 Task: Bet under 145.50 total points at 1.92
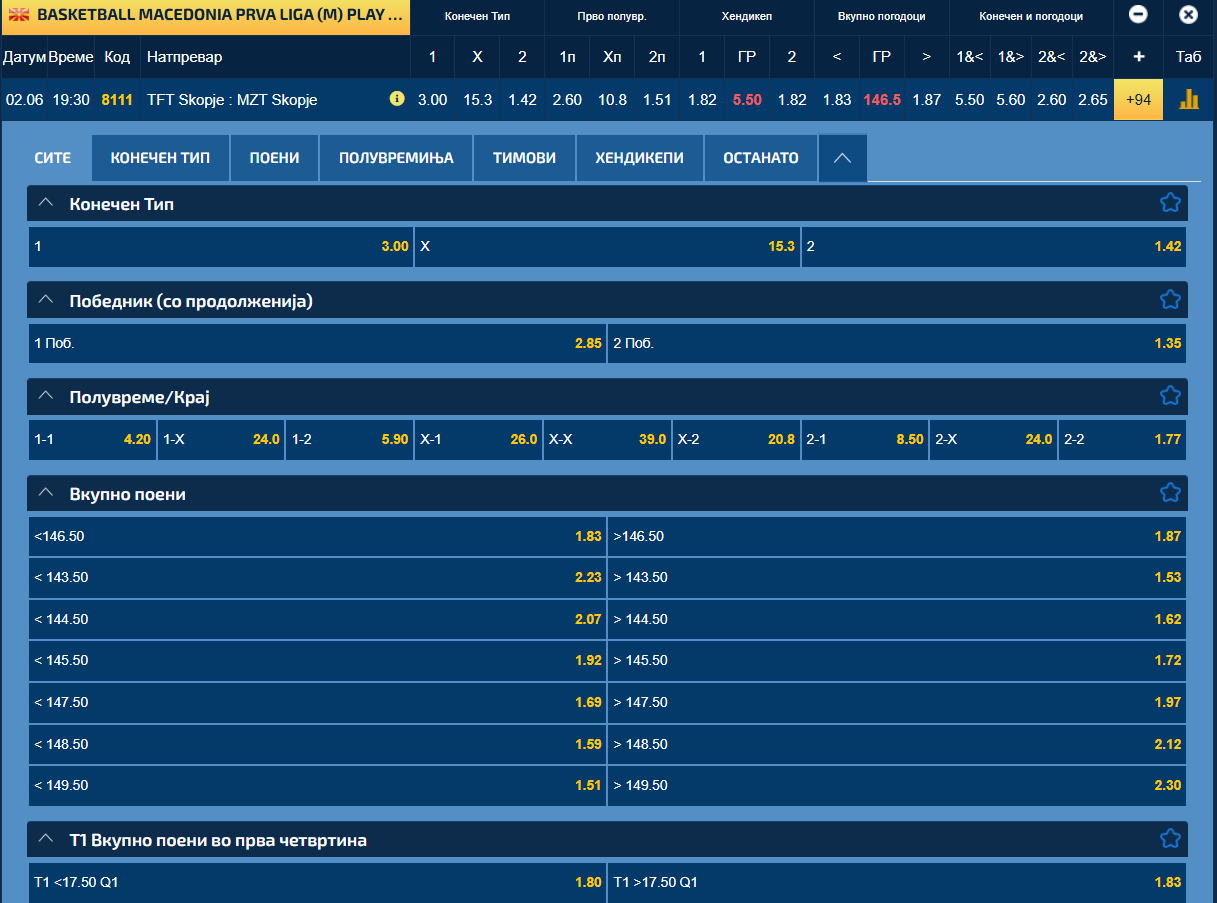317,660
